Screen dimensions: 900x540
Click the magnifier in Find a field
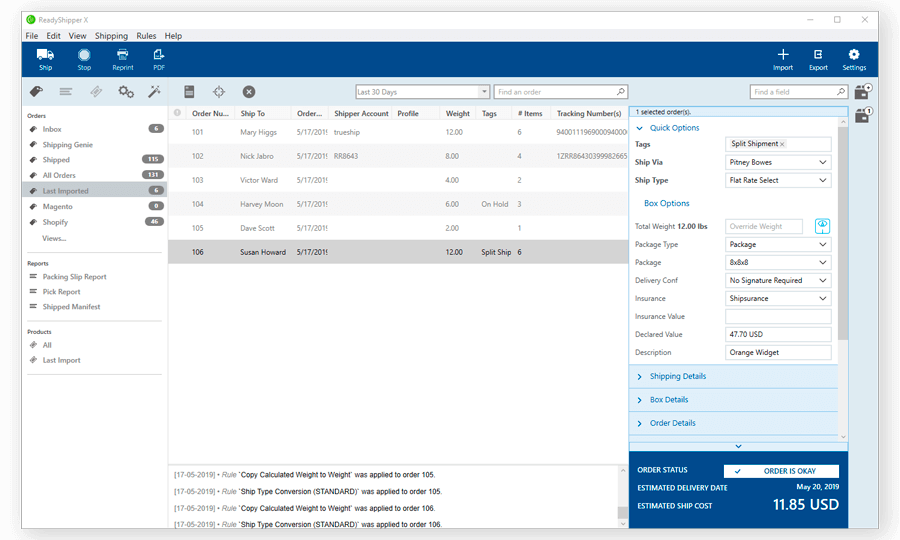(x=840, y=92)
